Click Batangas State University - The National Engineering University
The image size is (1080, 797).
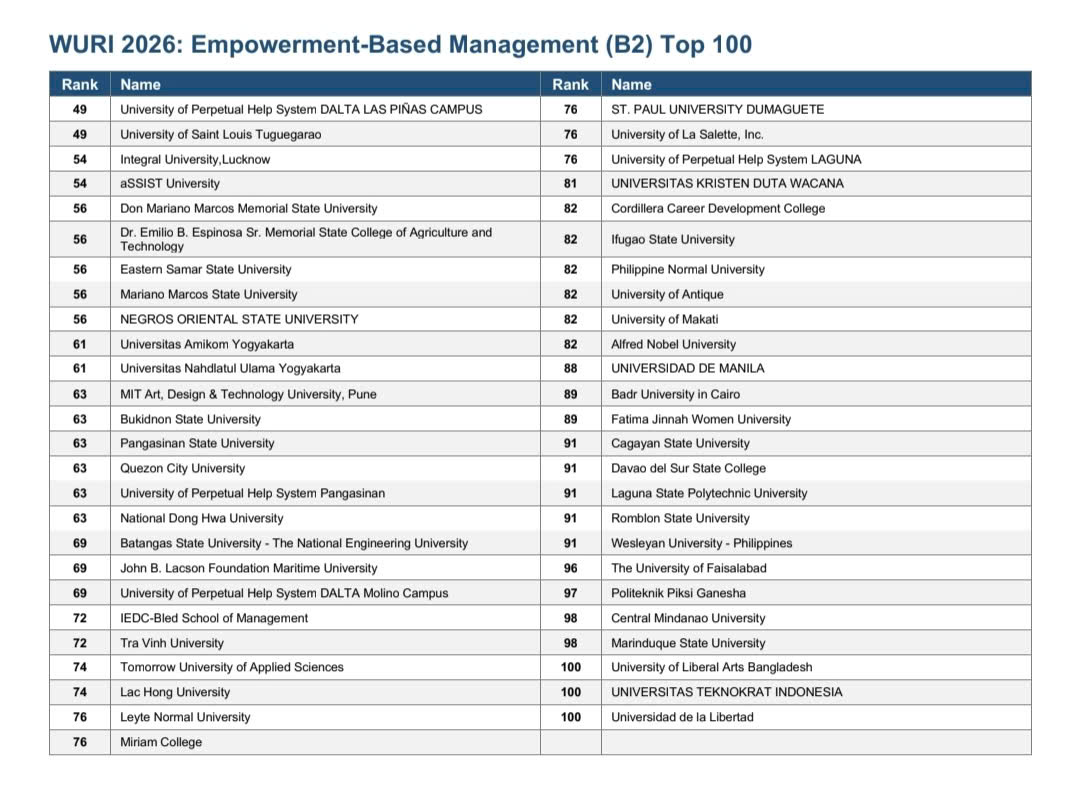[x=294, y=543]
